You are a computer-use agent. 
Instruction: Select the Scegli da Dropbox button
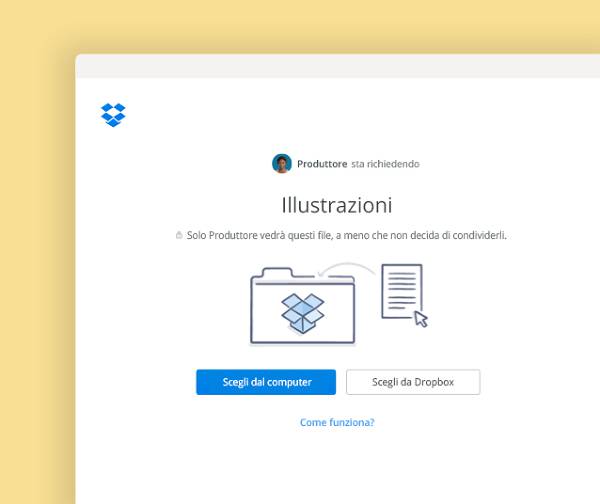pyautogui.click(x=413, y=382)
